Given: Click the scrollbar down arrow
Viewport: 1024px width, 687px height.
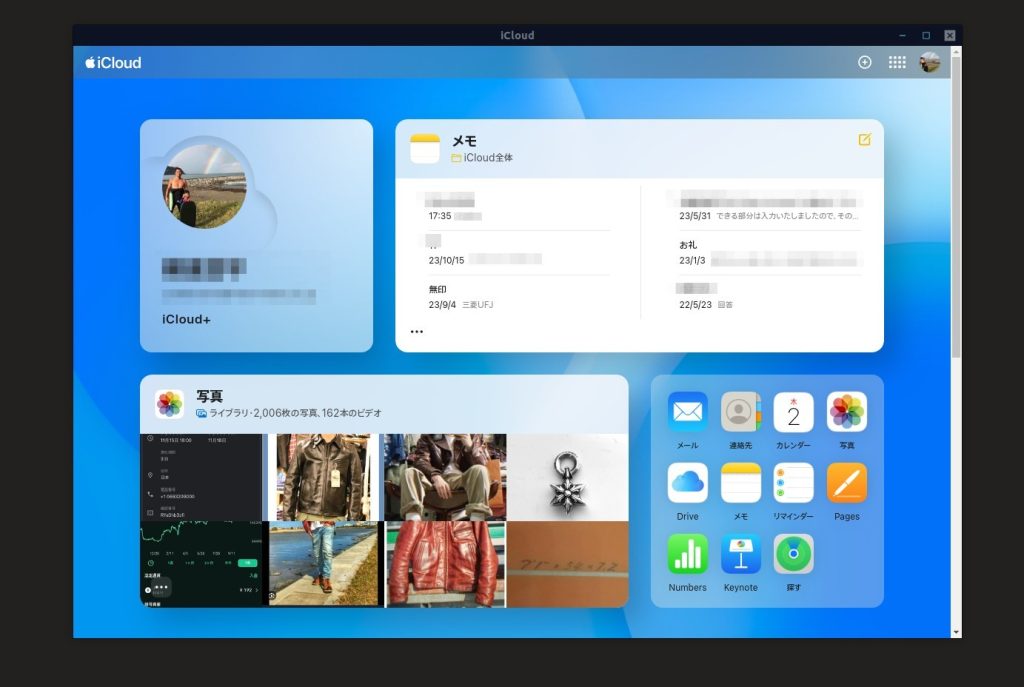Looking at the screenshot, I should (956, 632).
